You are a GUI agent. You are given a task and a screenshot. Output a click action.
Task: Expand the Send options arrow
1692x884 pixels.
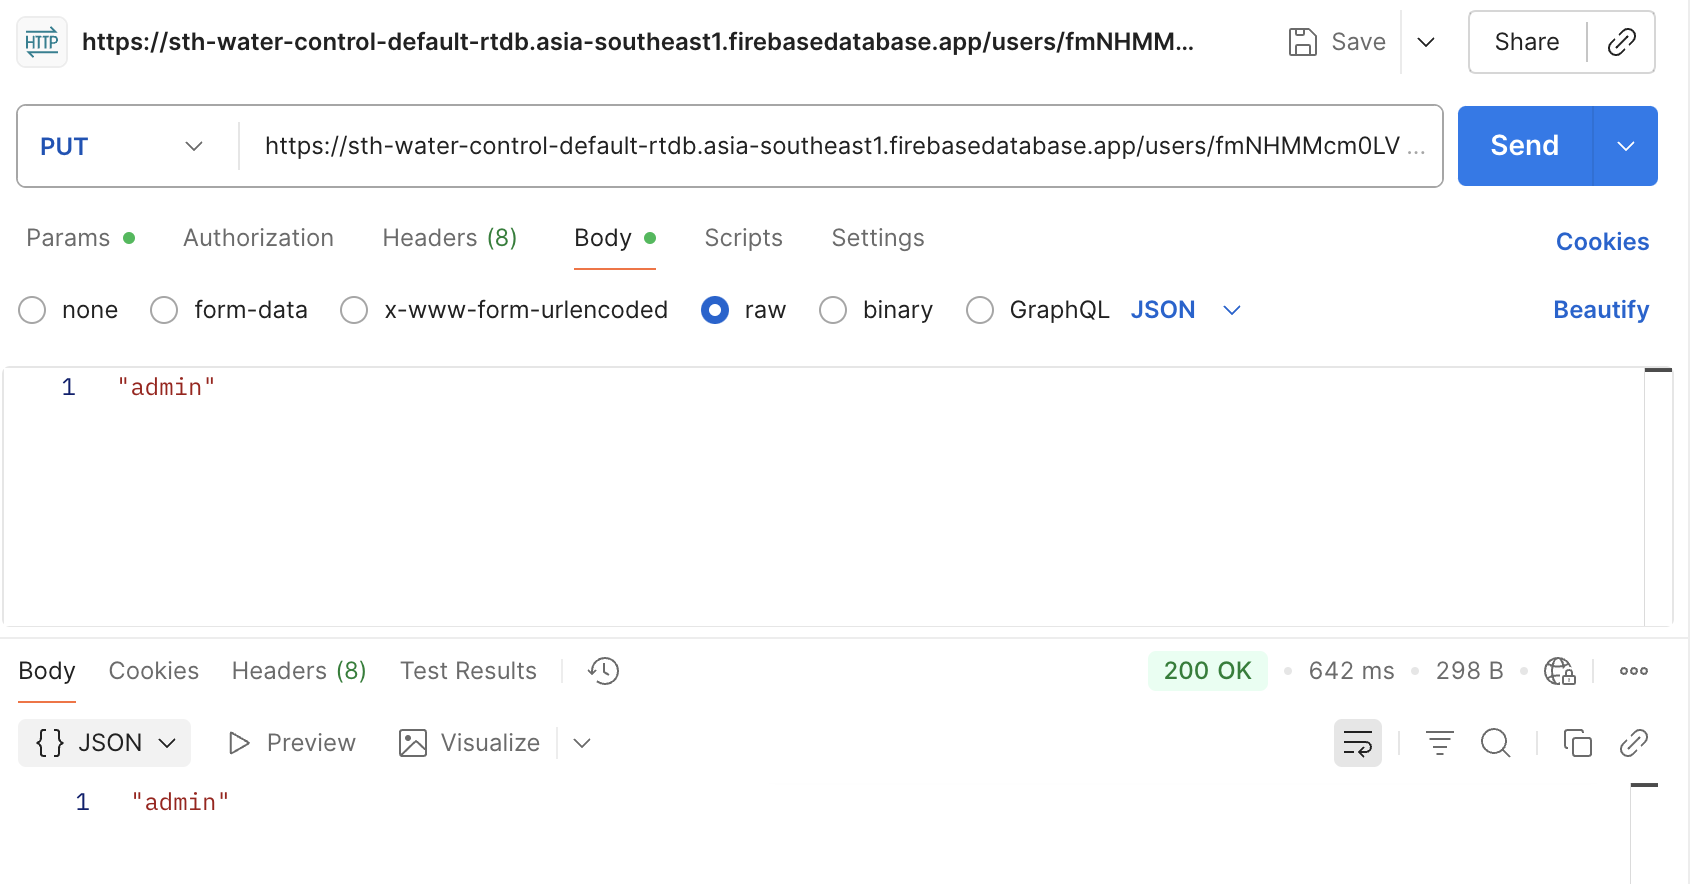(1625, 146)
